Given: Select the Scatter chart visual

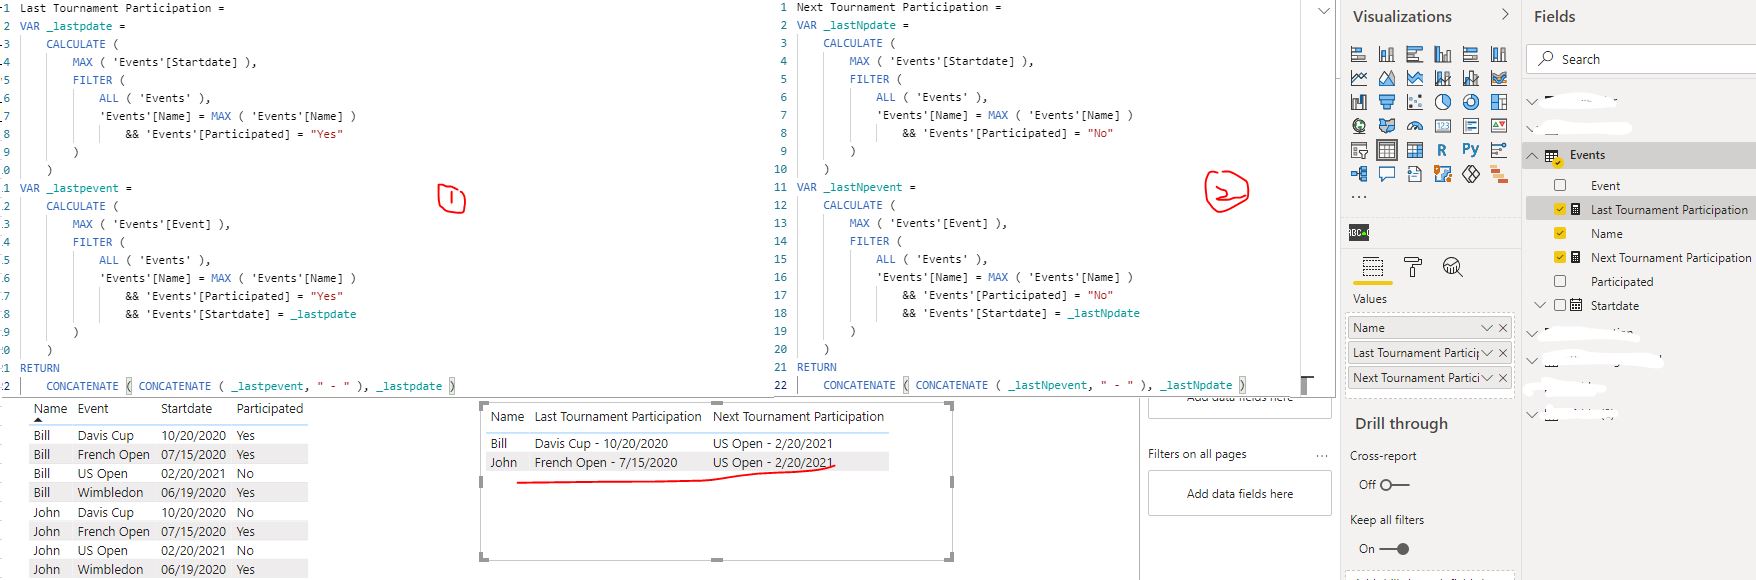Looking at the screenshot, I should point(1414,102).
